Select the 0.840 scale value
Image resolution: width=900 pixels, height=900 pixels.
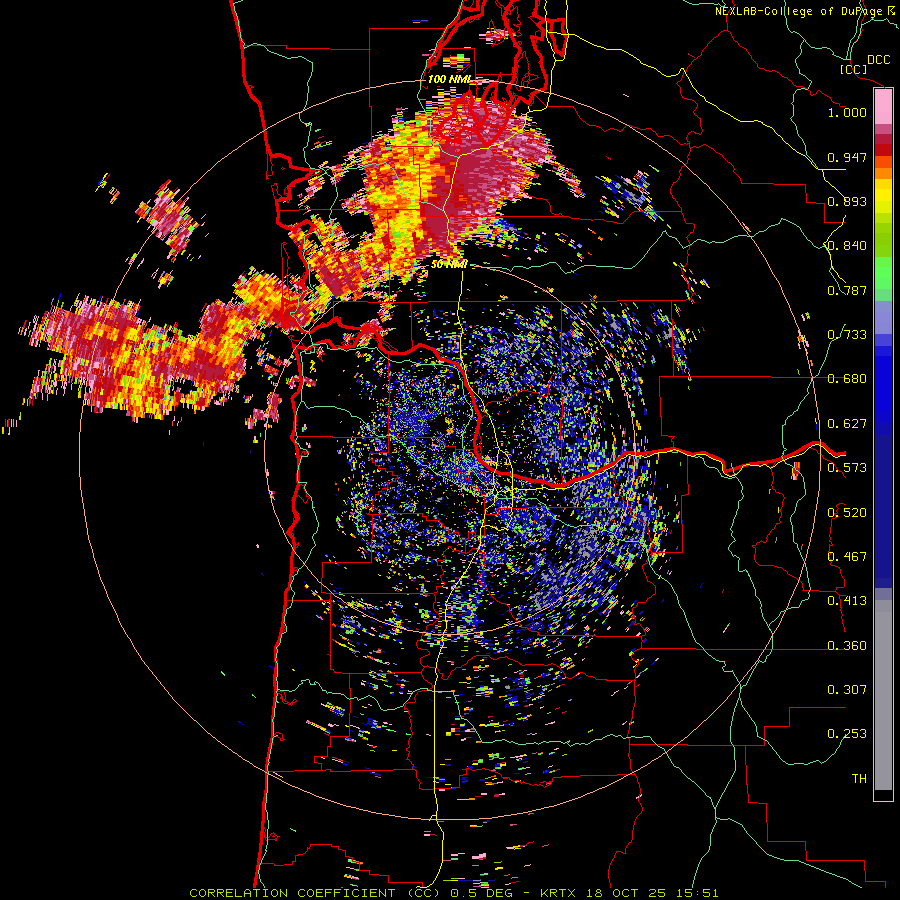click(847, 246)
